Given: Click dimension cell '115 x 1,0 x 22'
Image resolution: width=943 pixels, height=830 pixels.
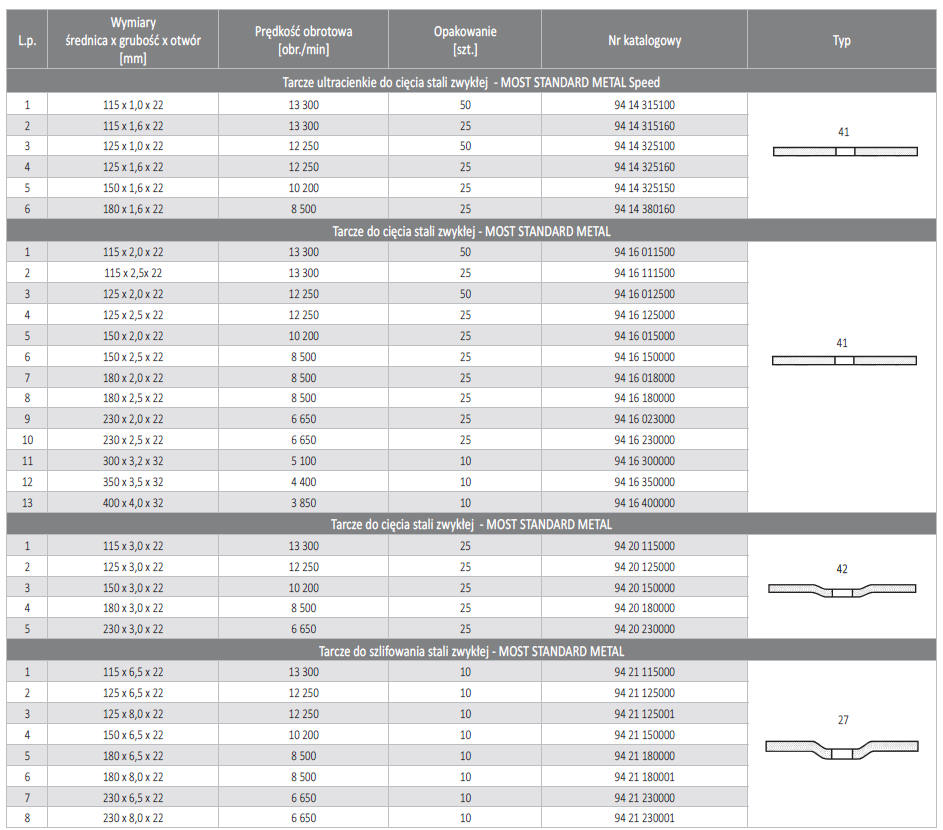Looking at the screenshot, I should tap(133, 105).
